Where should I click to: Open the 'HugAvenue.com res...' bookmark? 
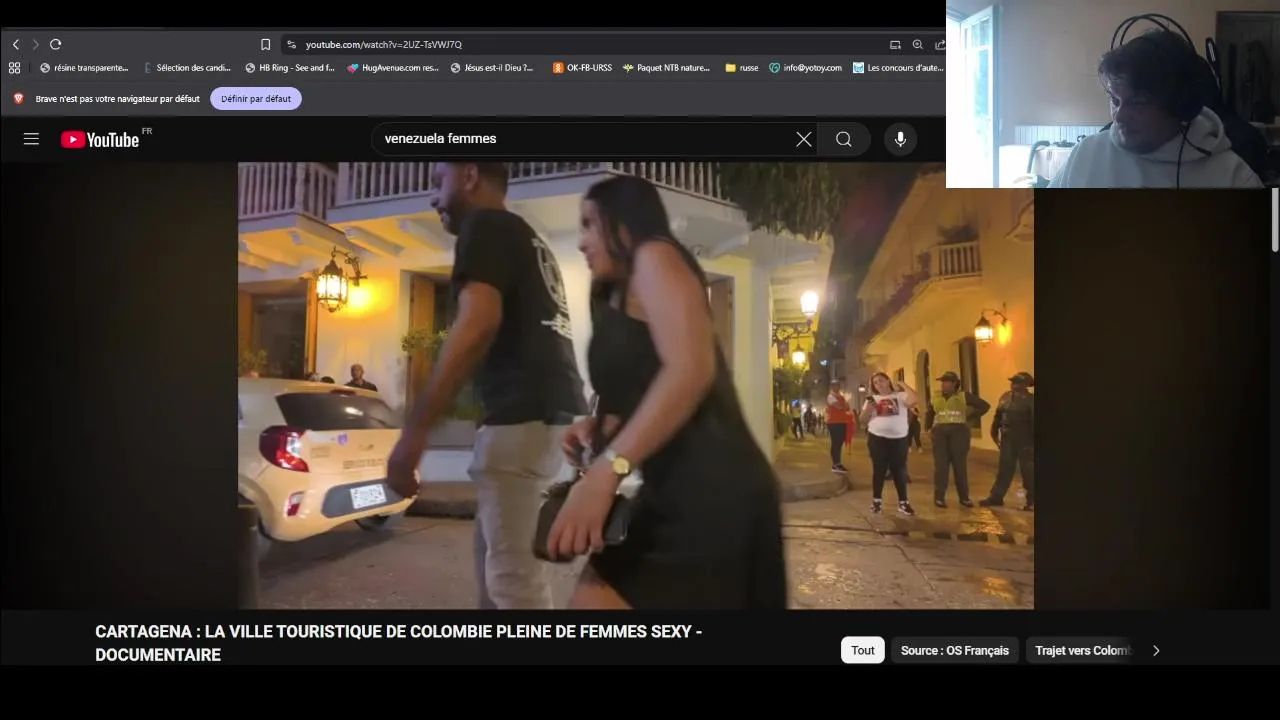[x=393, y=68]
